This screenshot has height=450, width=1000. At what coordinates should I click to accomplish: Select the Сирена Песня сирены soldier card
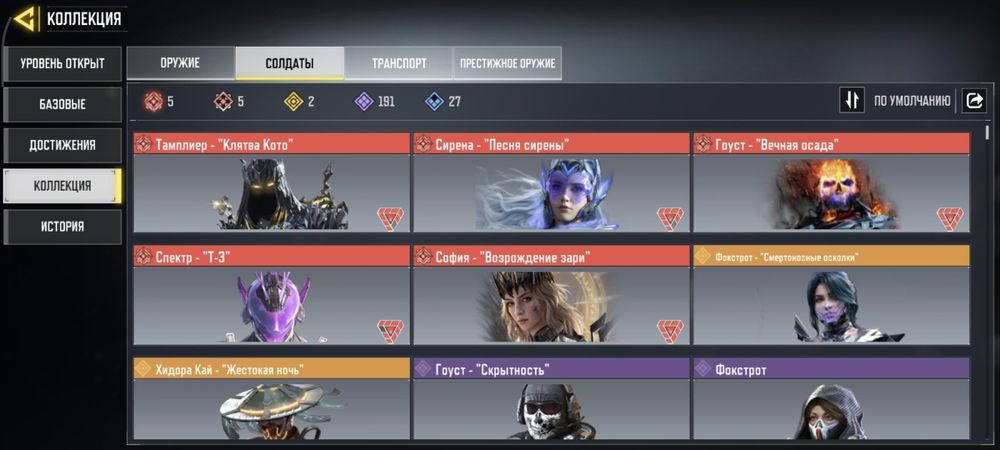coord(551,182)
